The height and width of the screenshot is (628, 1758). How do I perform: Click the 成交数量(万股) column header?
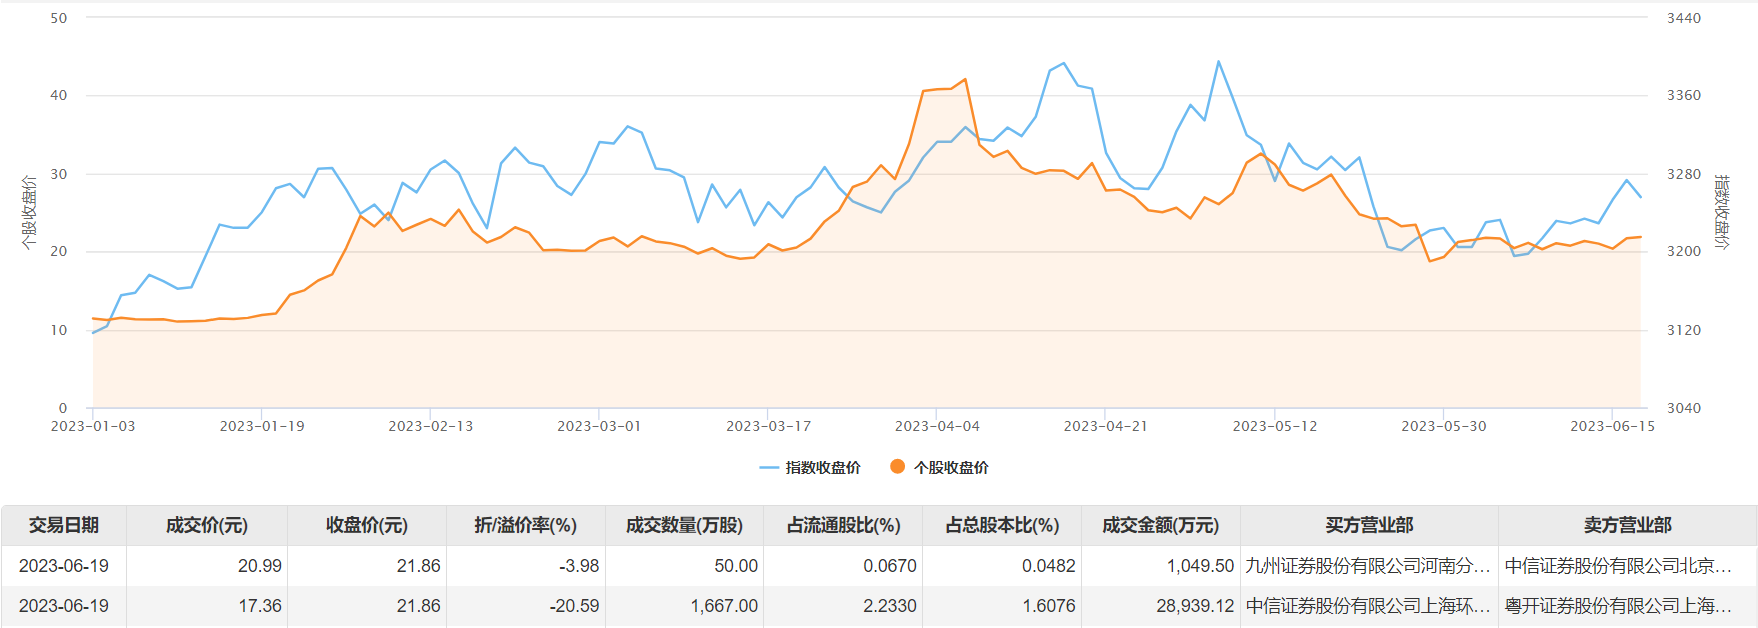tap(685, 525)
